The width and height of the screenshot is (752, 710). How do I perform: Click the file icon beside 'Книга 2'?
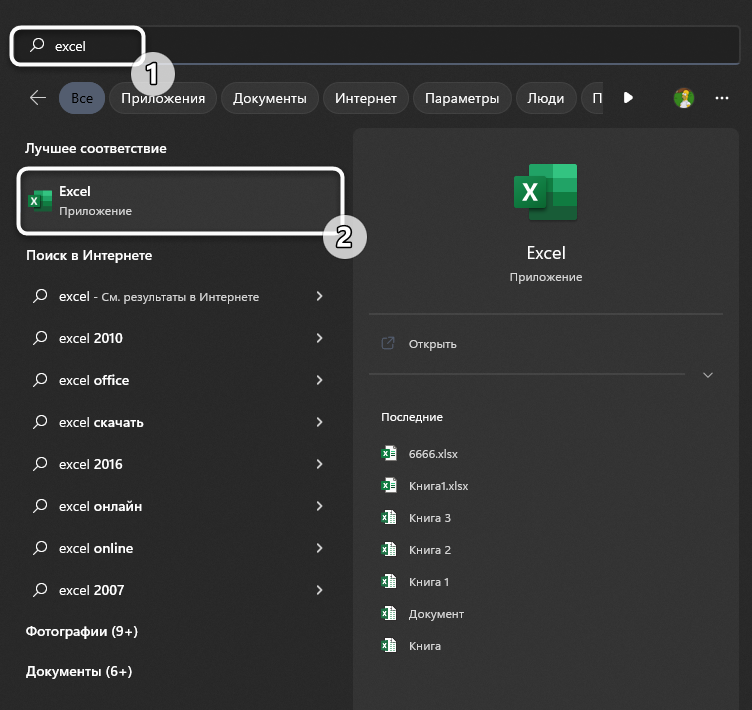pos(389,549)
